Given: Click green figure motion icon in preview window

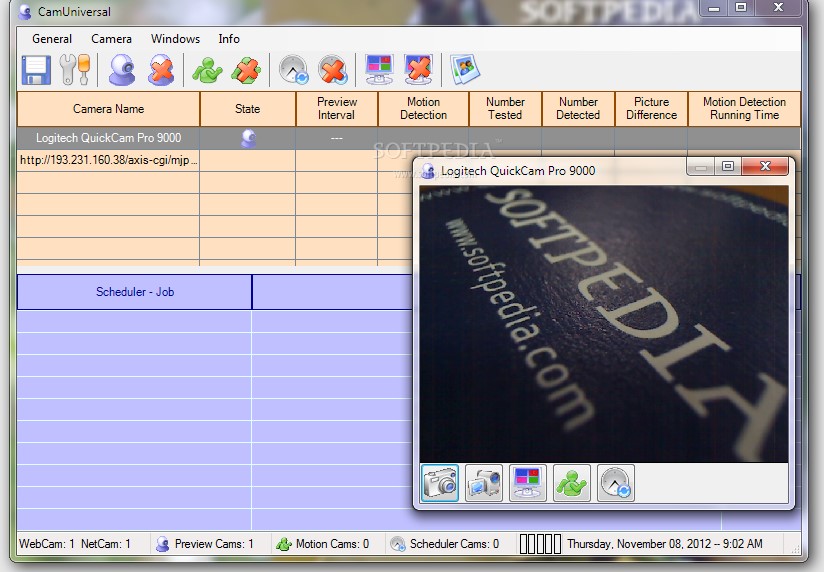Looking at the screenshot, I should (572, 483).
